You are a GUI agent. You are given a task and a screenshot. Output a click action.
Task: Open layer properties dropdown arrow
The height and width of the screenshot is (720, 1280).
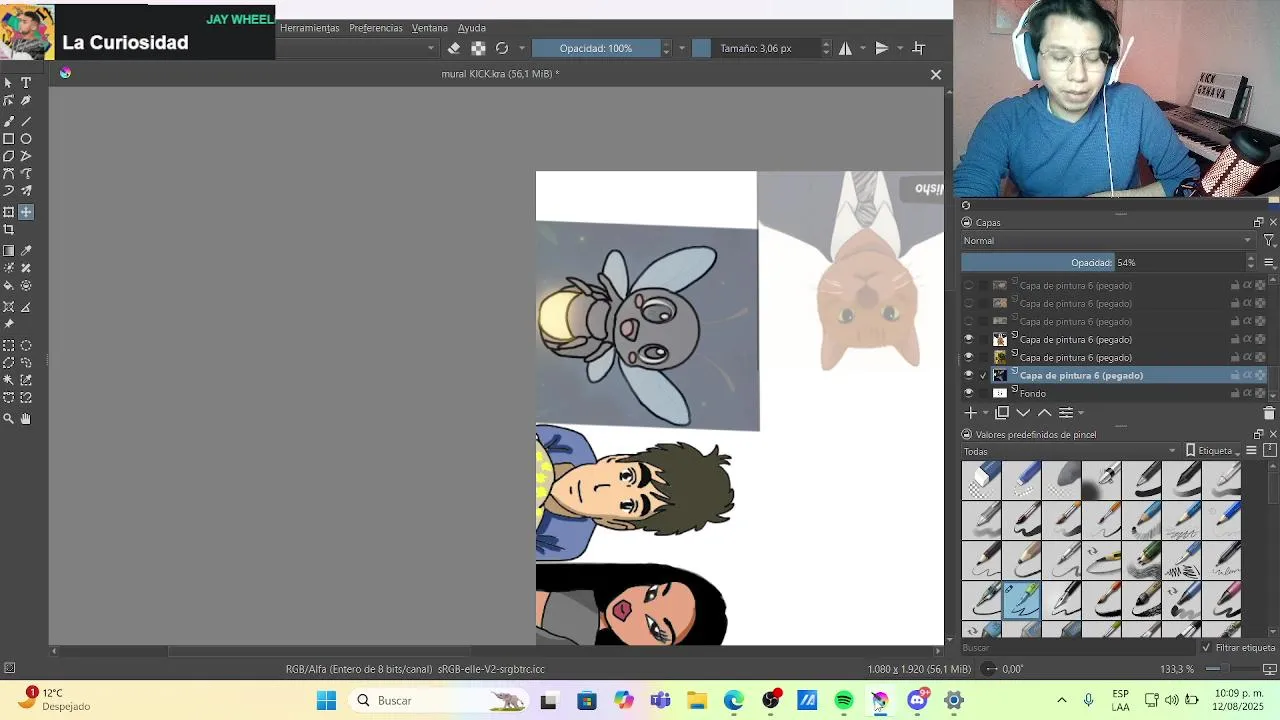1080,413
